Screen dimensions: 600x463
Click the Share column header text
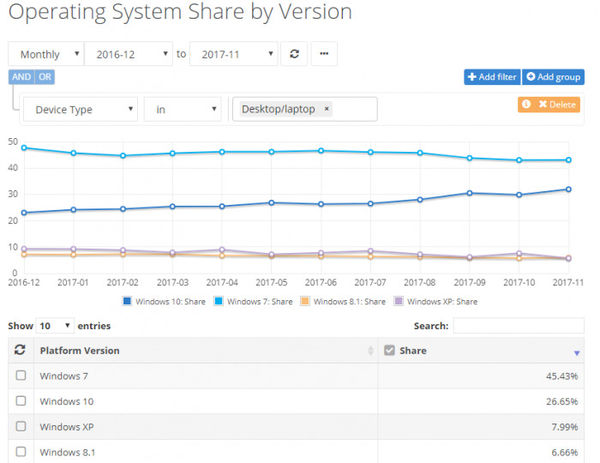point(413,350)
